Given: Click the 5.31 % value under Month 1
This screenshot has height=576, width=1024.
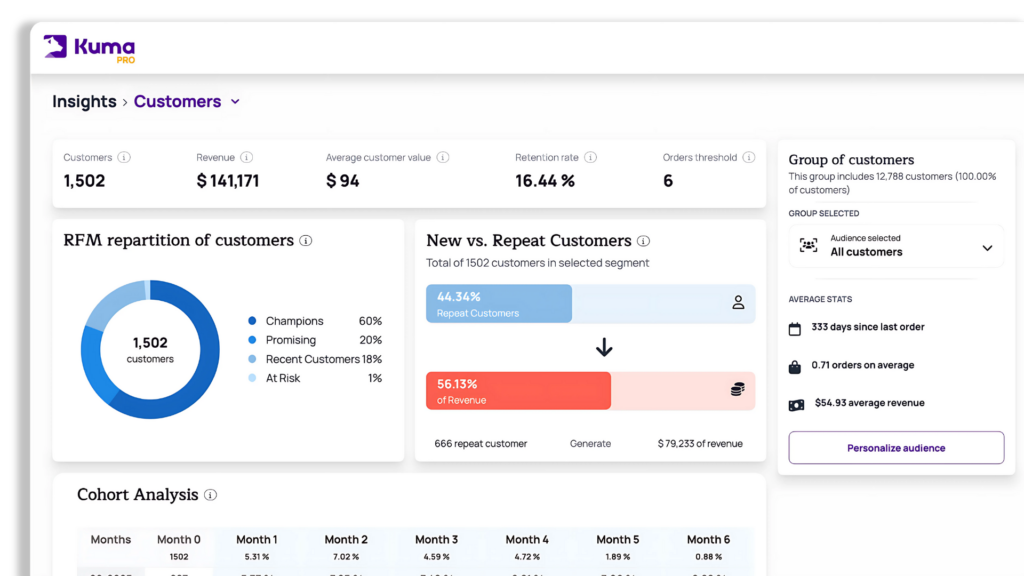Looking at the screenshot, I should [257, 557].
